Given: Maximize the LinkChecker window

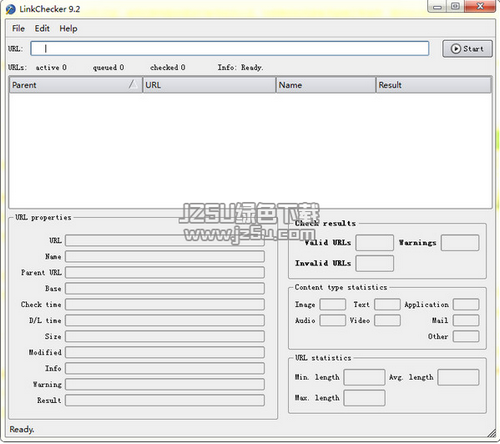Looking at the screenshot, I should tap(455, 7).
